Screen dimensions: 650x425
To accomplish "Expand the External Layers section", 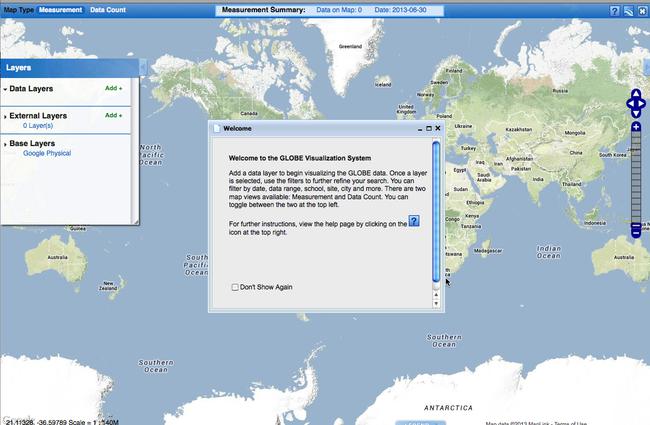I will [x=5, y=116].
